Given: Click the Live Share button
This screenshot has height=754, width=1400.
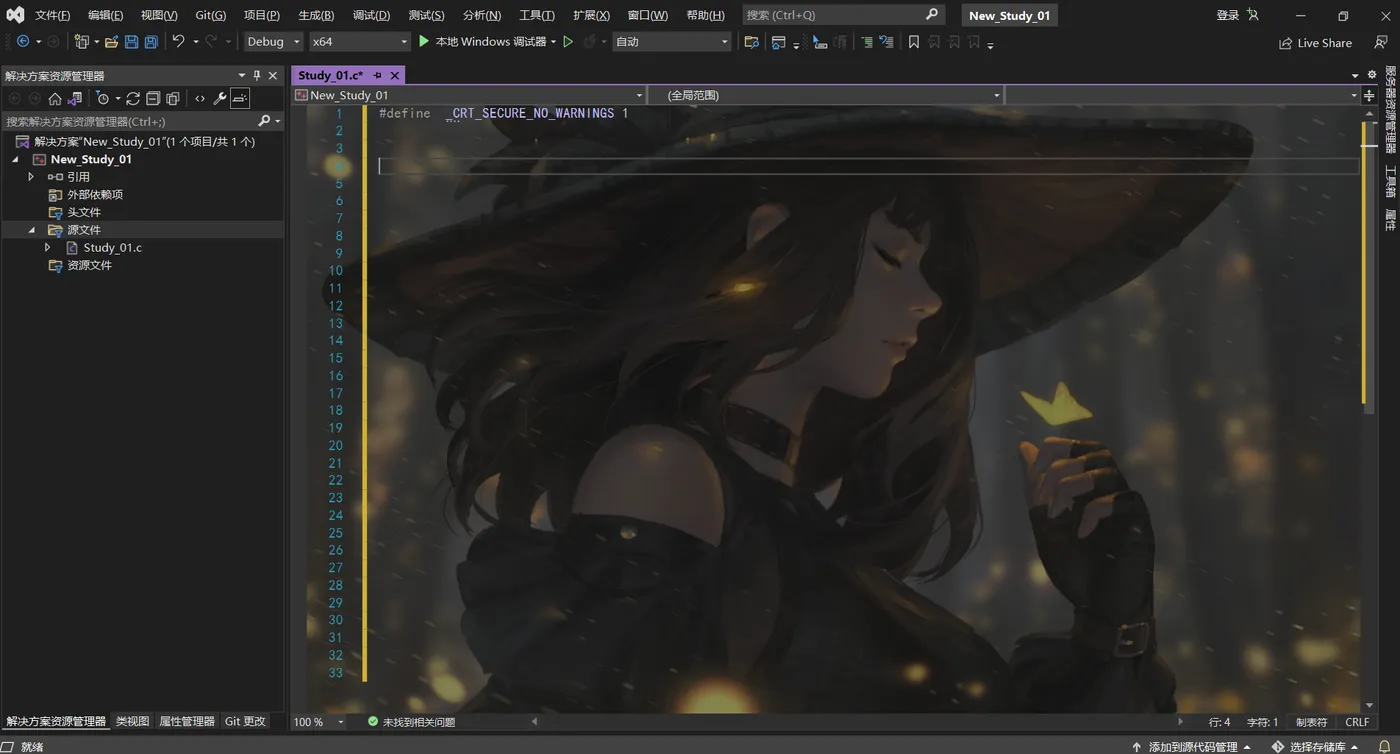Looking at the screenshot, I should point(1315,43).
